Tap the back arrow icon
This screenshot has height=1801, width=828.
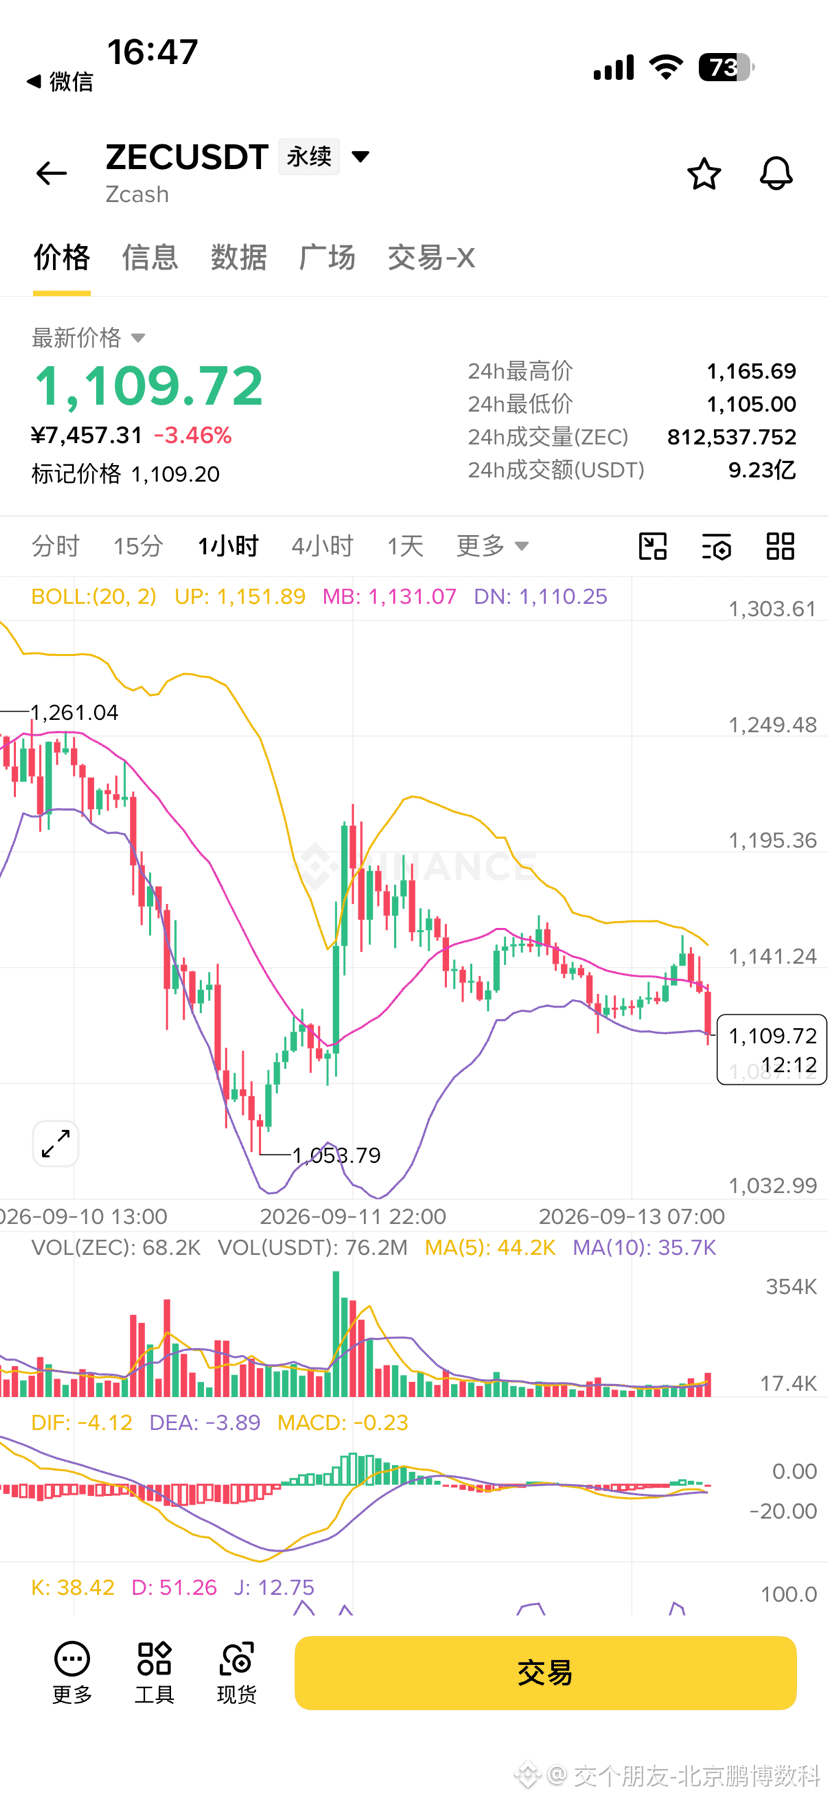[x=51, y=173]
